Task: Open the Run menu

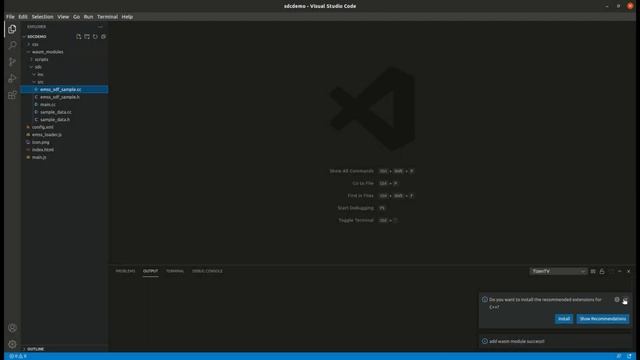Action: 88,17
